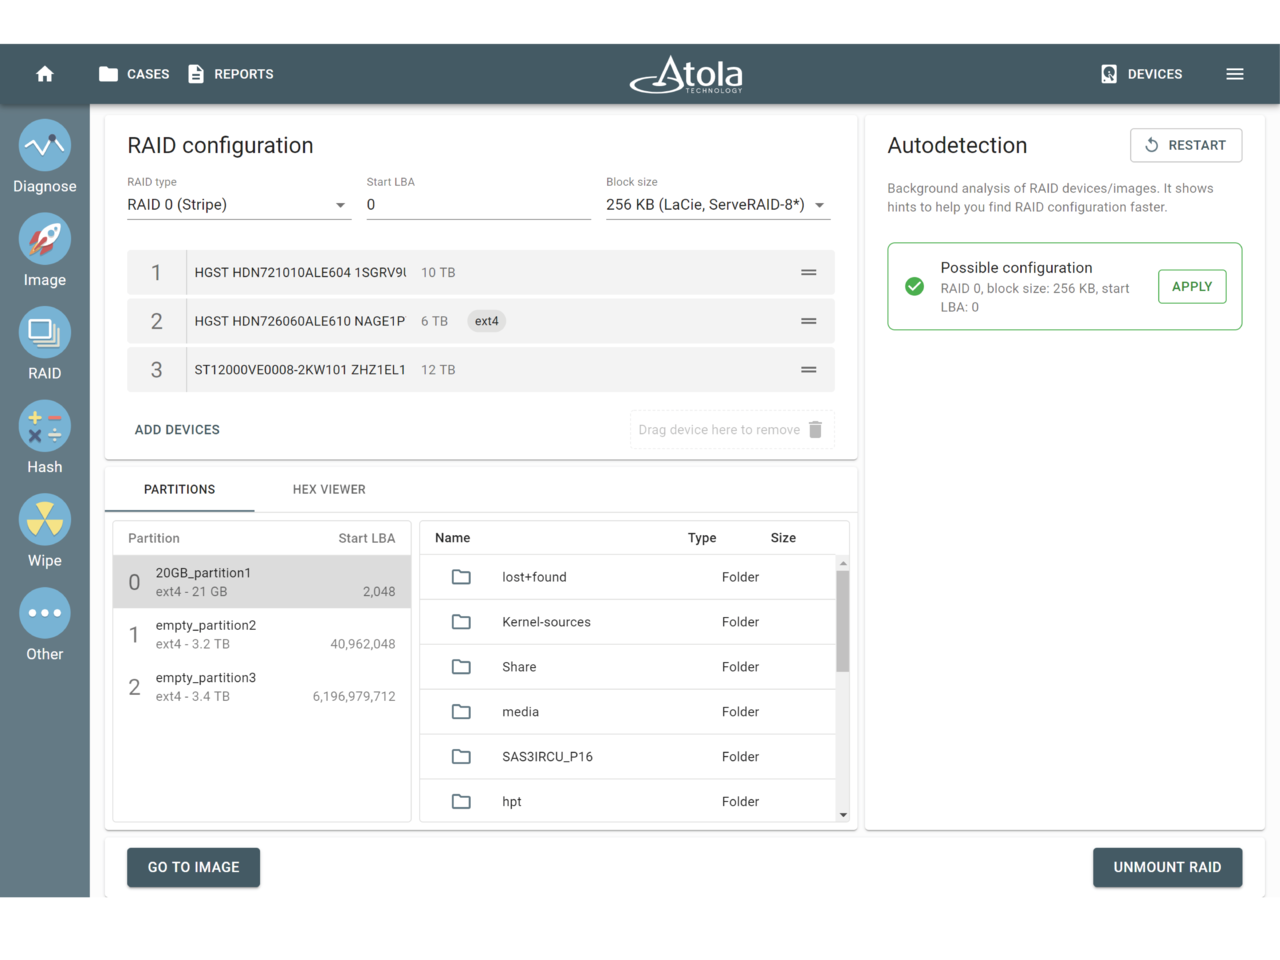Apply the possible configuration
This screenshot has width=1280, height=960.
(1192, 286)
